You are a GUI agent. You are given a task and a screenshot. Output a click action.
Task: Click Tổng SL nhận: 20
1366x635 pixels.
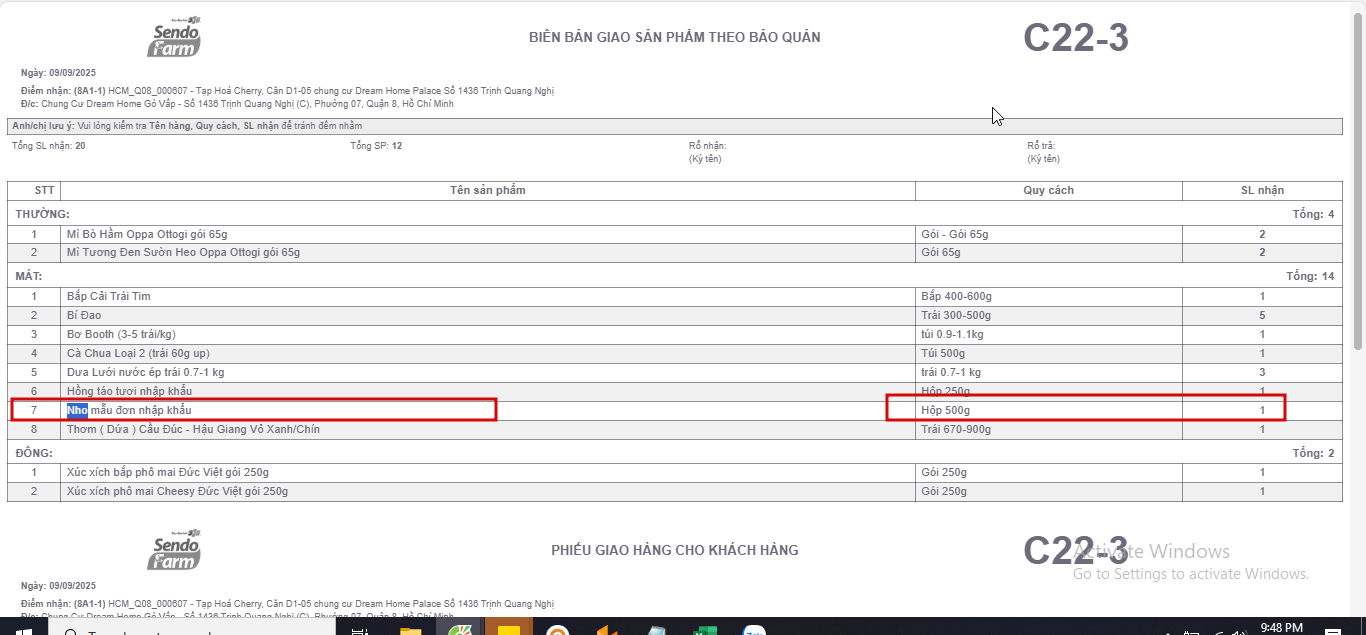point(49,146)
